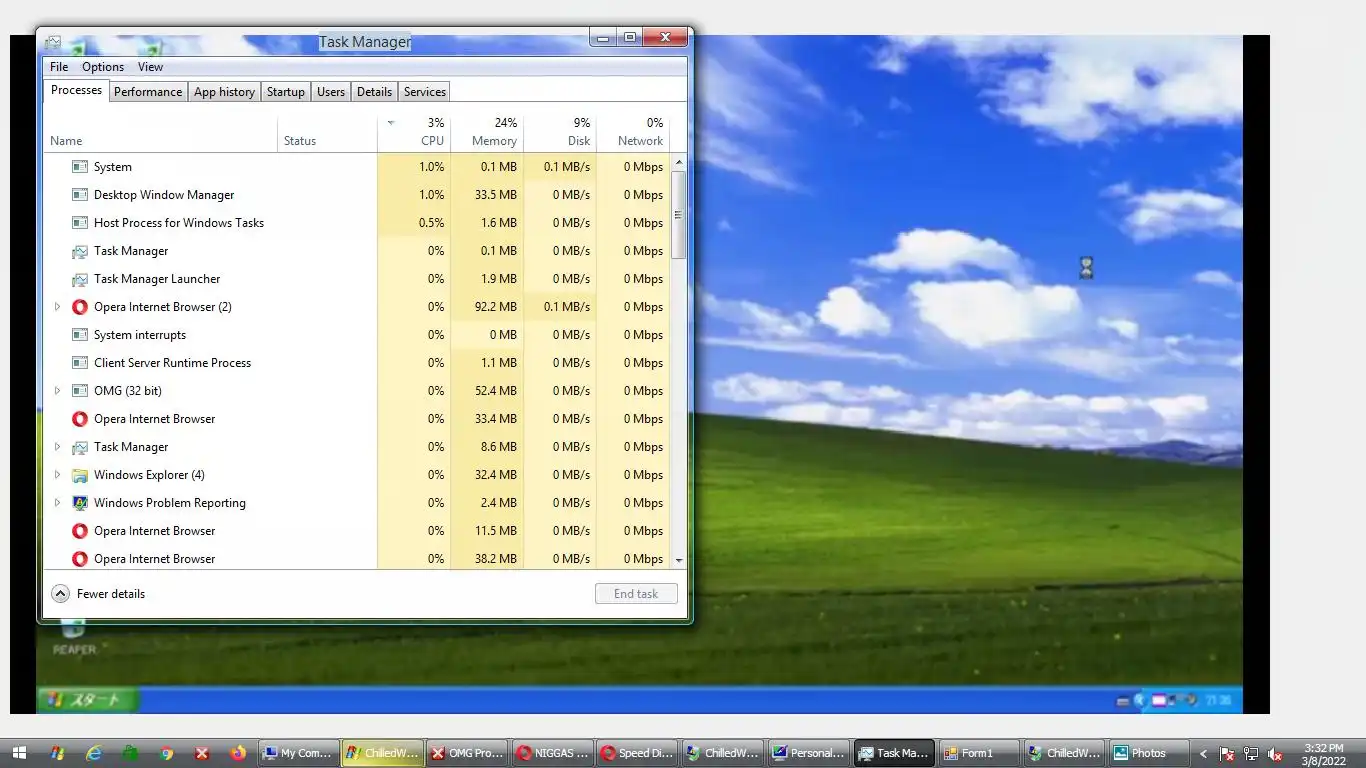Launch Firefox from the taskbar
Viewport: 1366px width, 768px height.
[238, 753]
